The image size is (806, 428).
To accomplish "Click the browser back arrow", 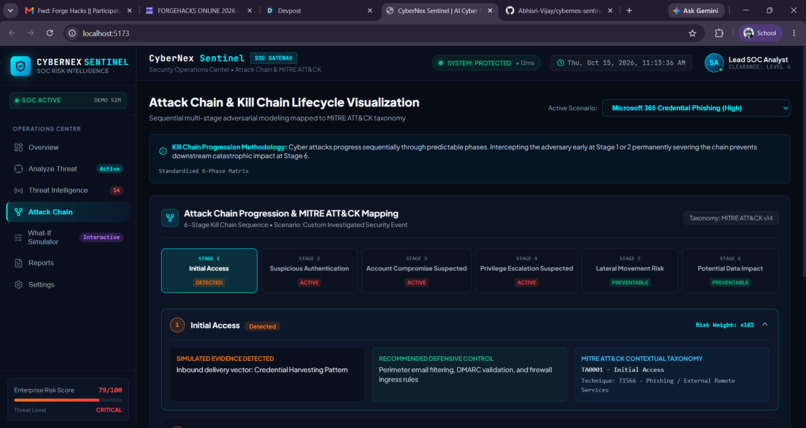I will coord(12,33).
